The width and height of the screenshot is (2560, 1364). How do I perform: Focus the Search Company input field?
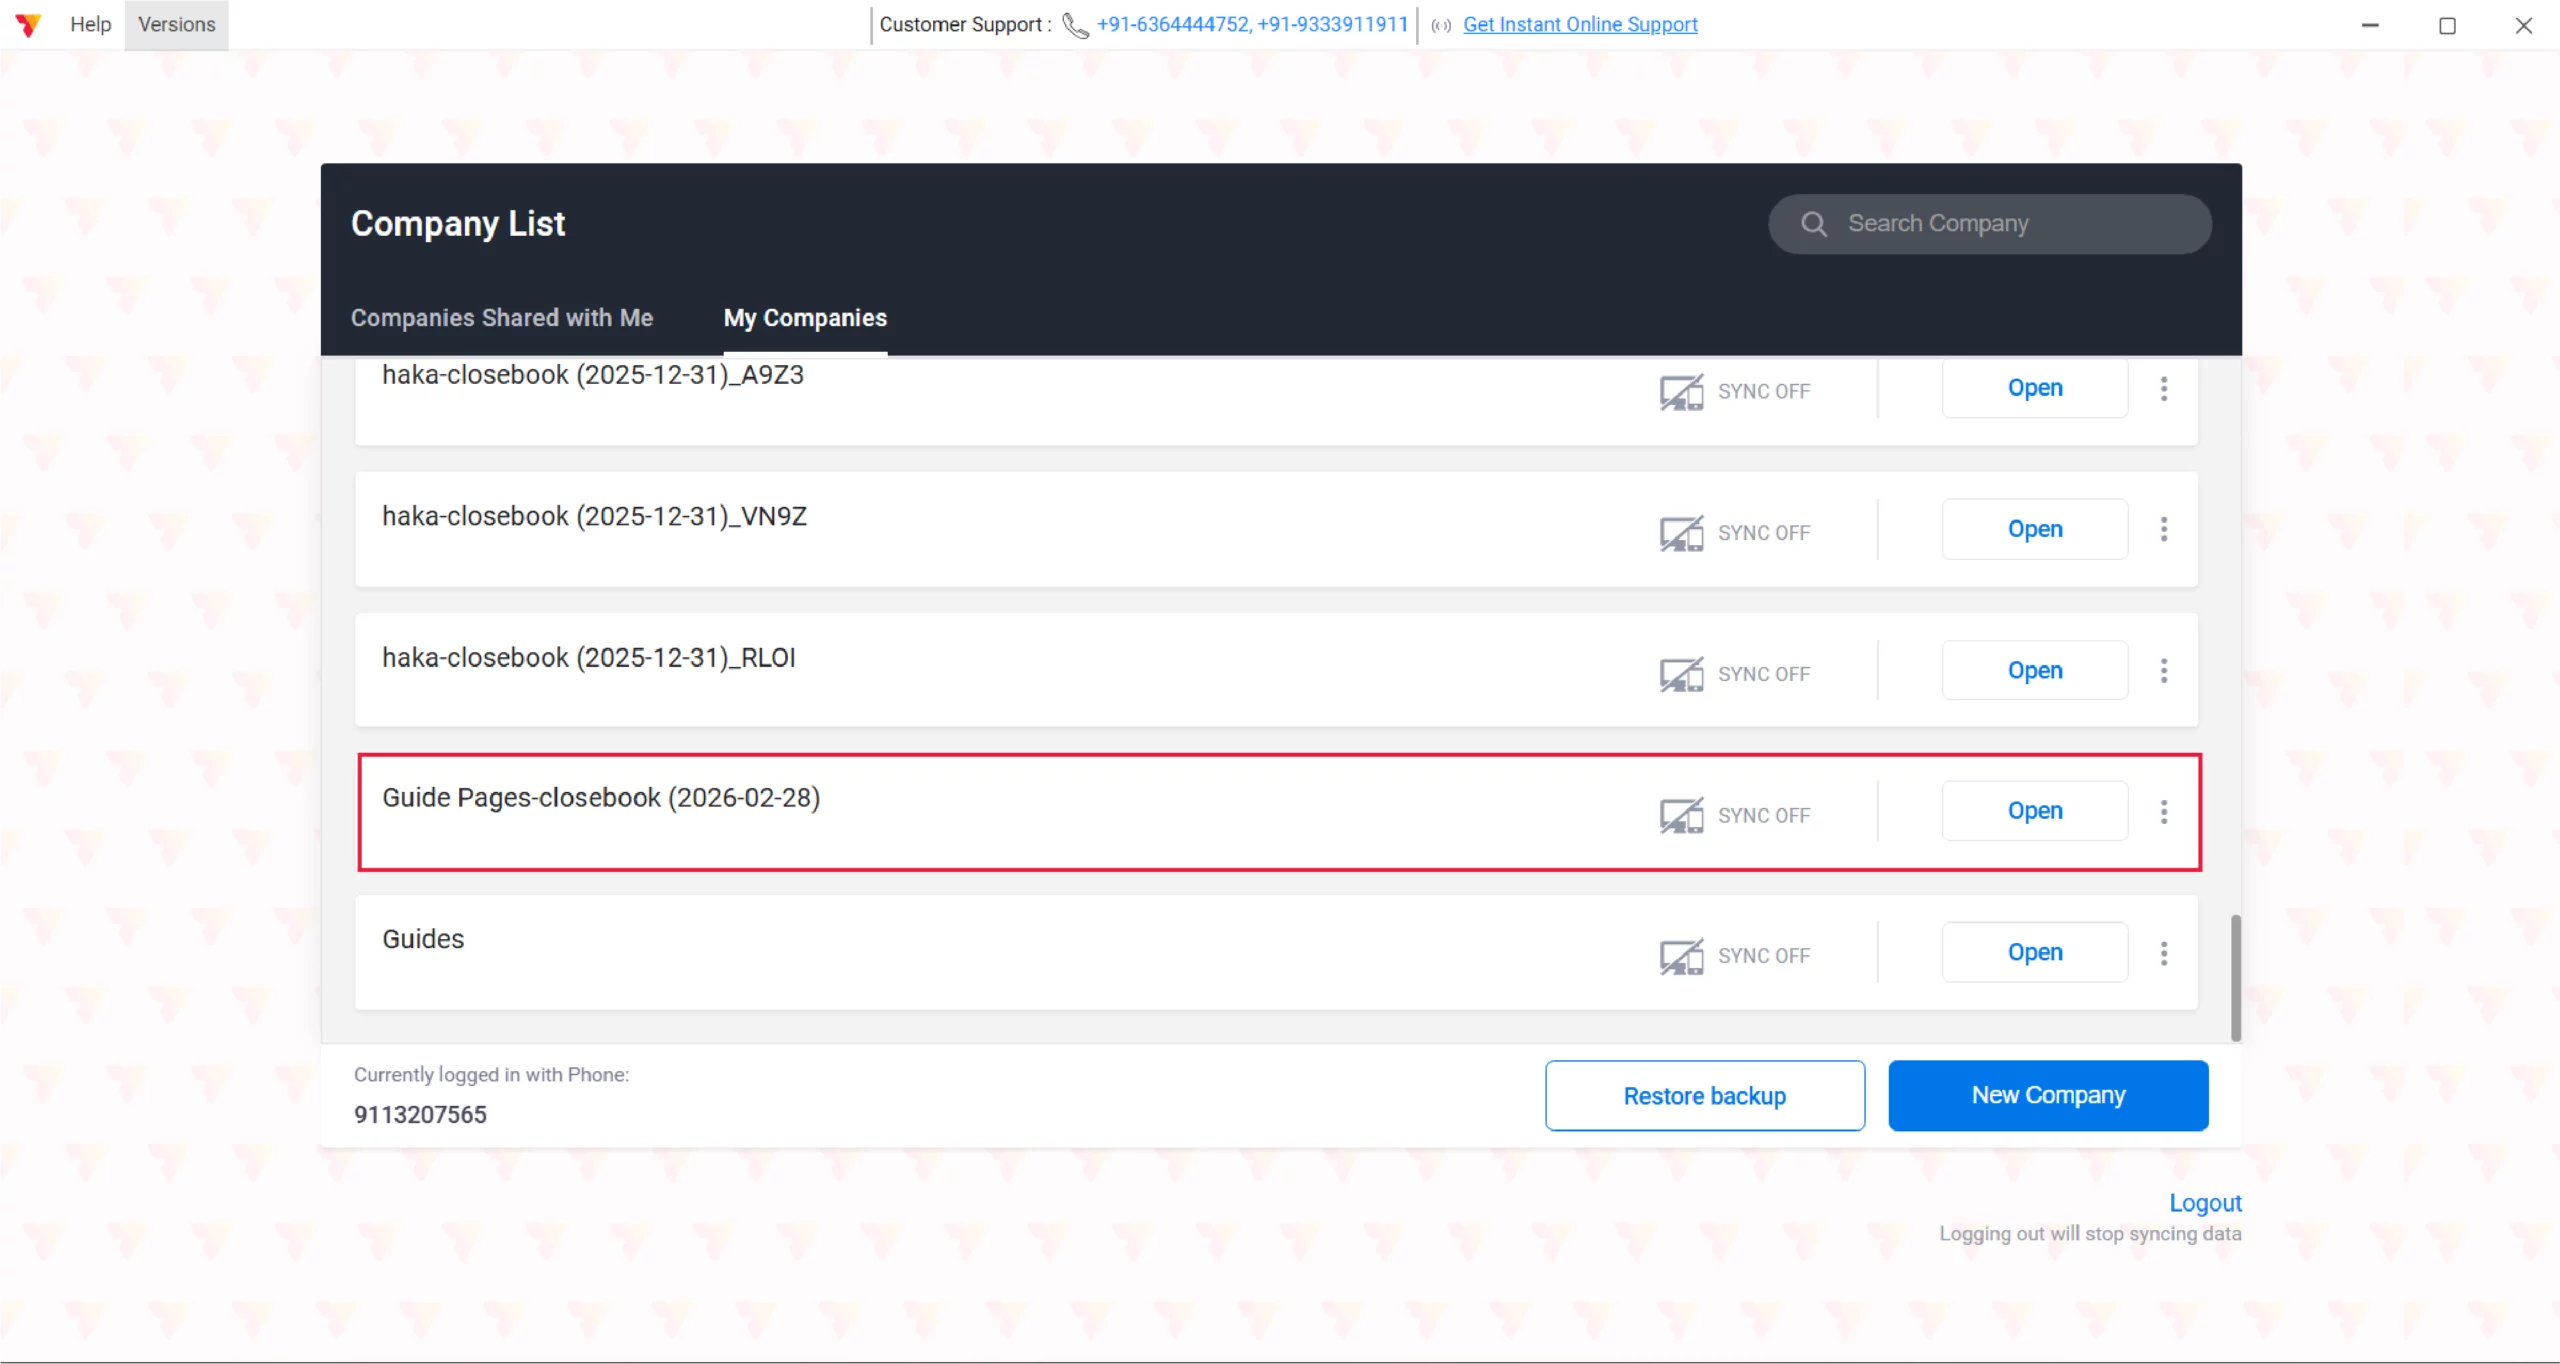click(x=1990, y=224)
